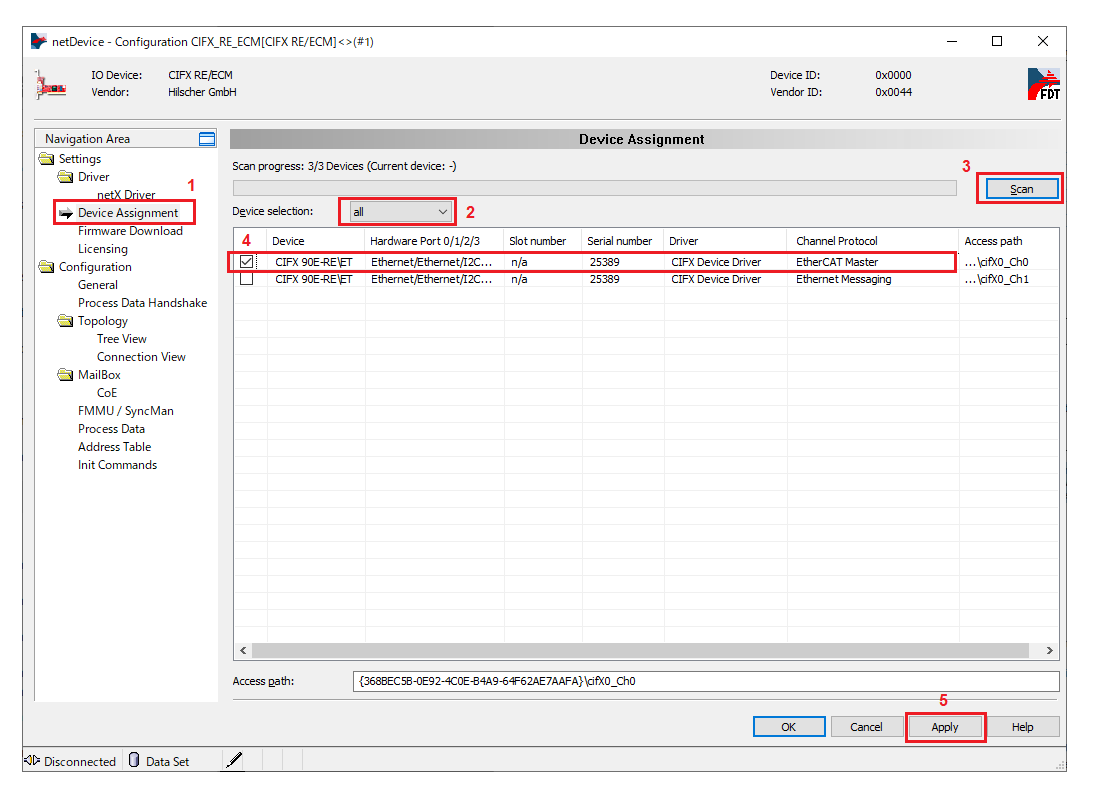Screen dimensions: 1093x793
Task: Click the Disconnected status icon
Action: point(31,761)
